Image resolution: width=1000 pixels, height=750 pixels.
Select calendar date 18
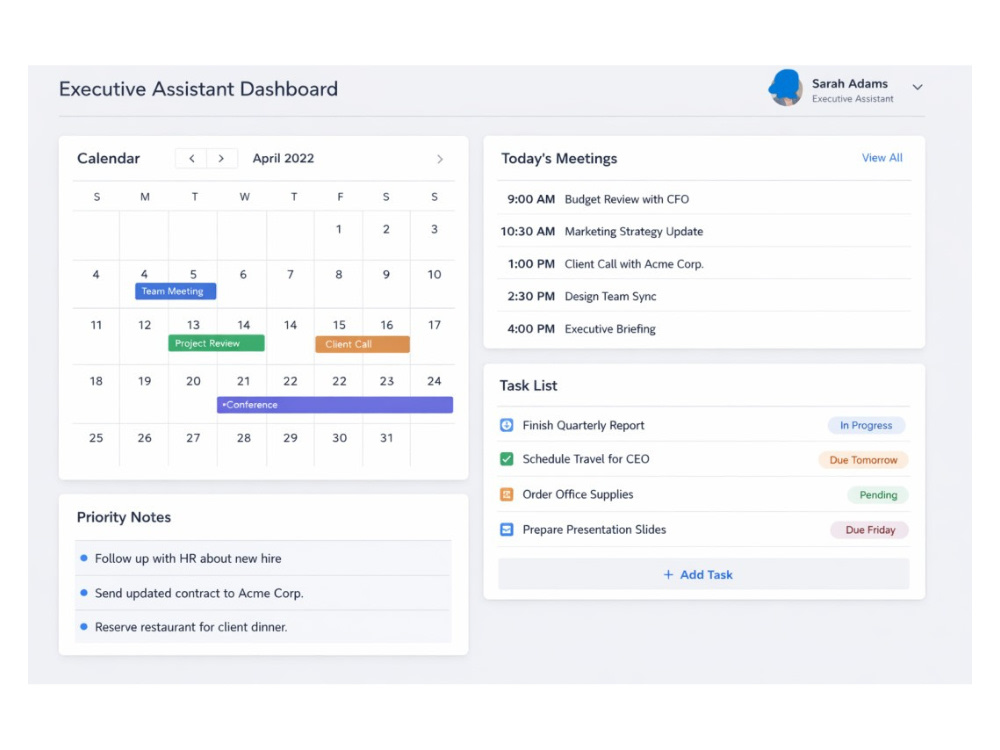pos(96,381)
